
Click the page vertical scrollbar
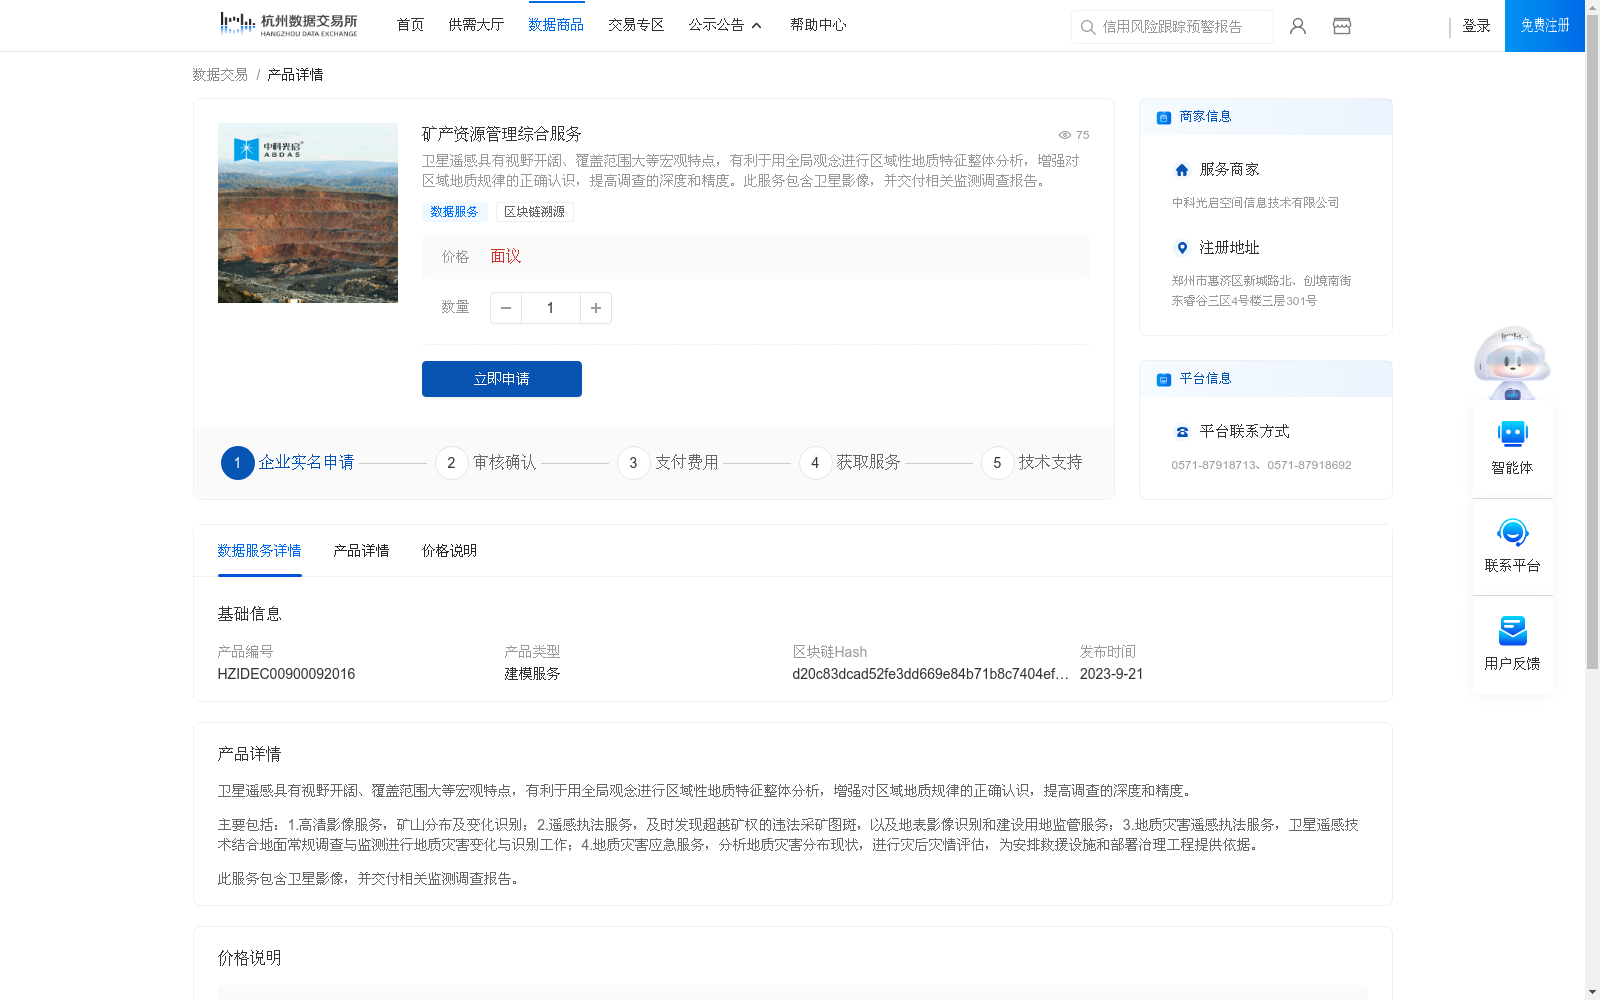pos(1592,340)
